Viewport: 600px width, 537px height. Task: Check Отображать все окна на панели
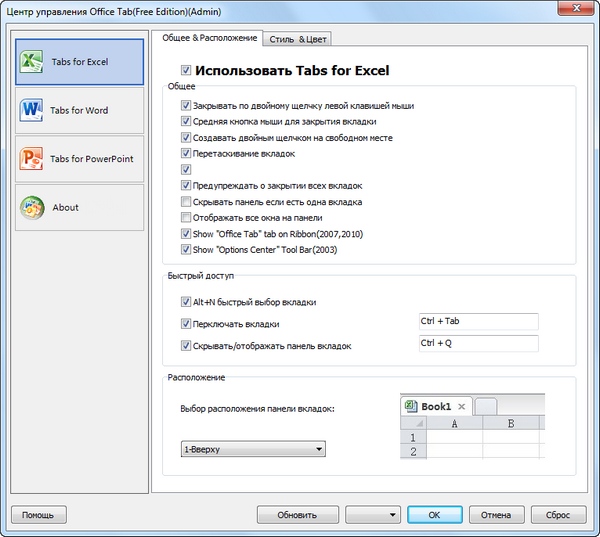tap(186, 217)
